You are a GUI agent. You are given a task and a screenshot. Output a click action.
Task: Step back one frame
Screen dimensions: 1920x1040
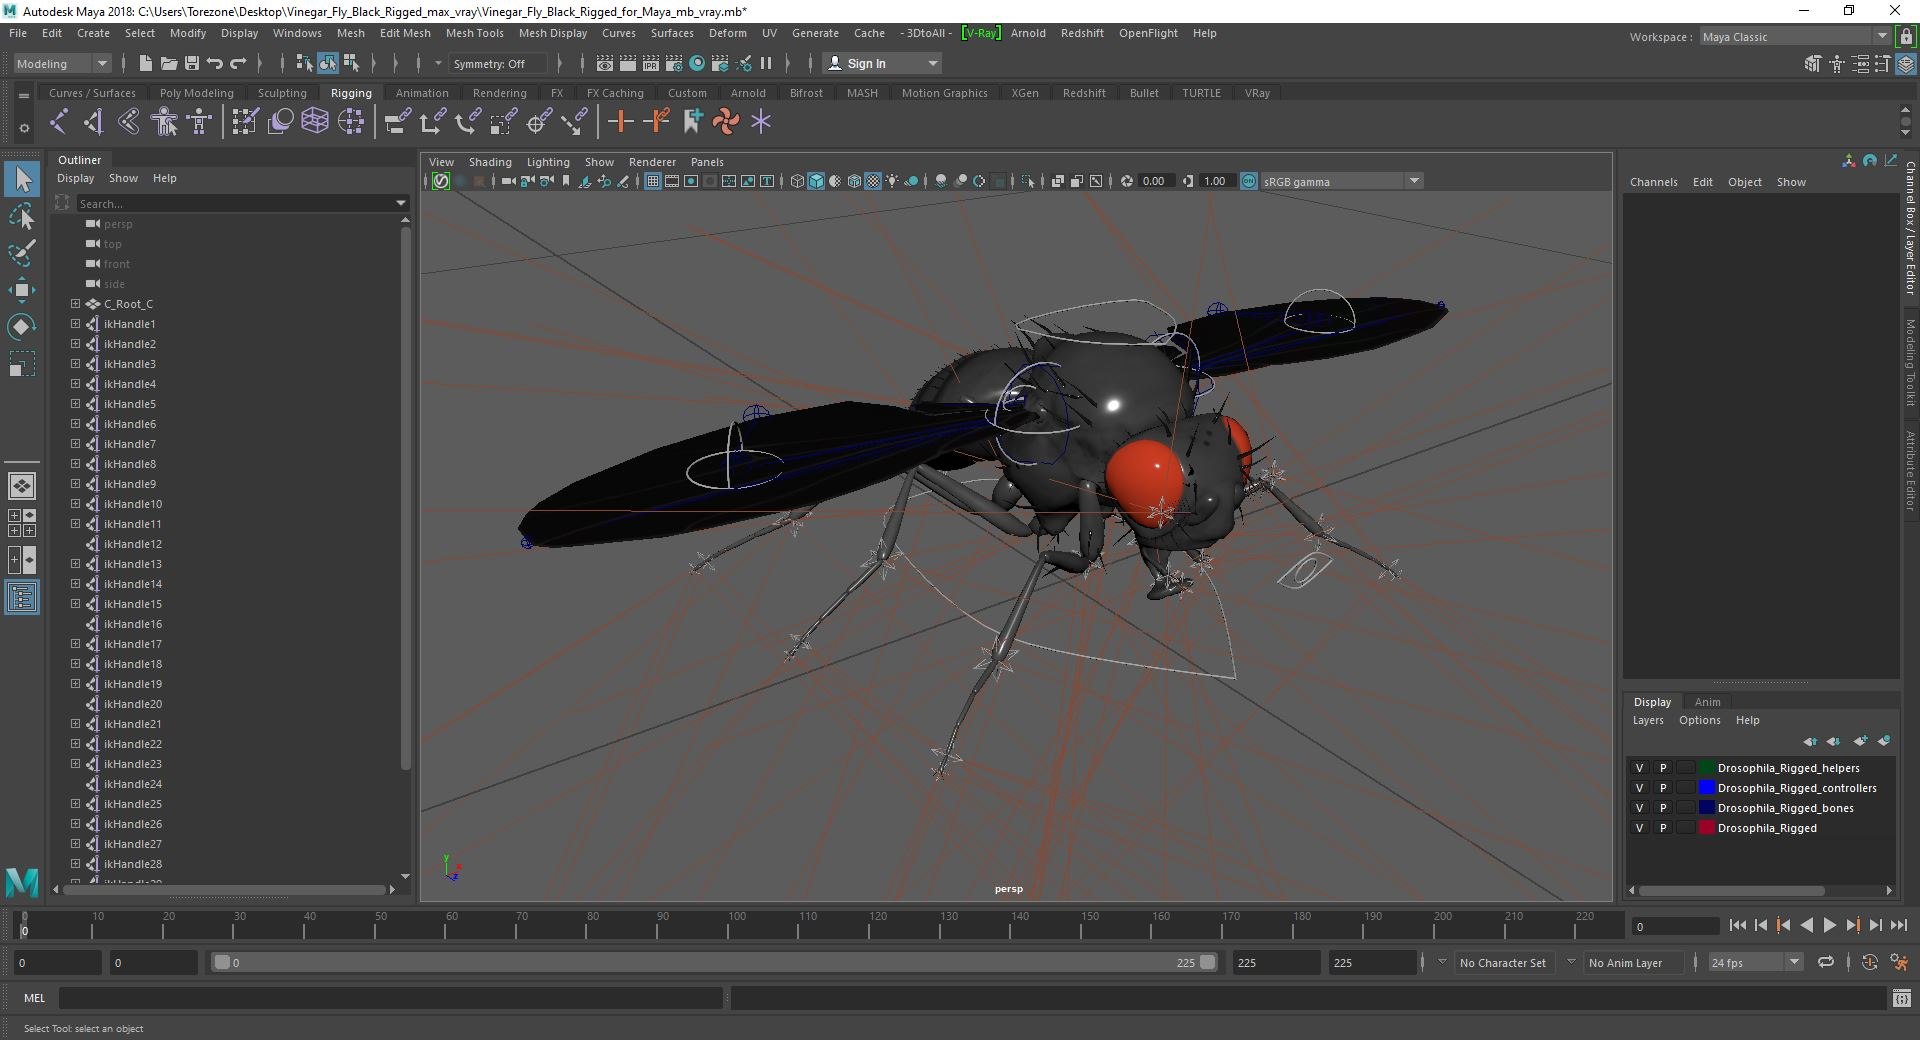tap(1761, 926)
